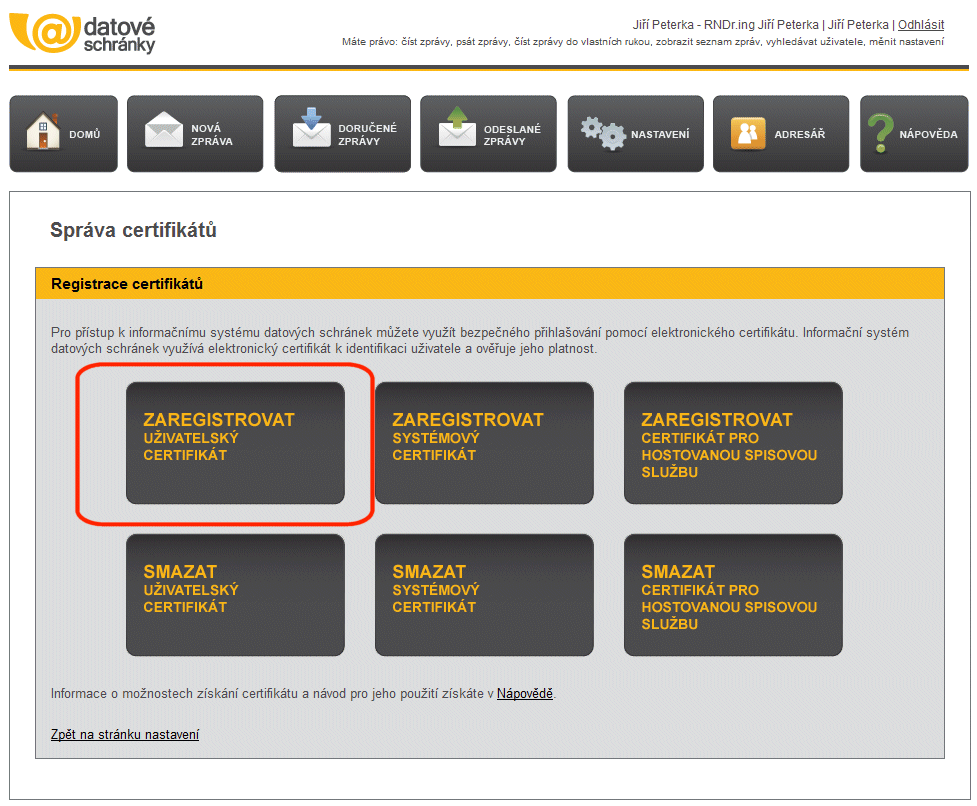The image size is (977, 806).
Task: Click the Správa certifikátů heading
Action: [133, 230]
